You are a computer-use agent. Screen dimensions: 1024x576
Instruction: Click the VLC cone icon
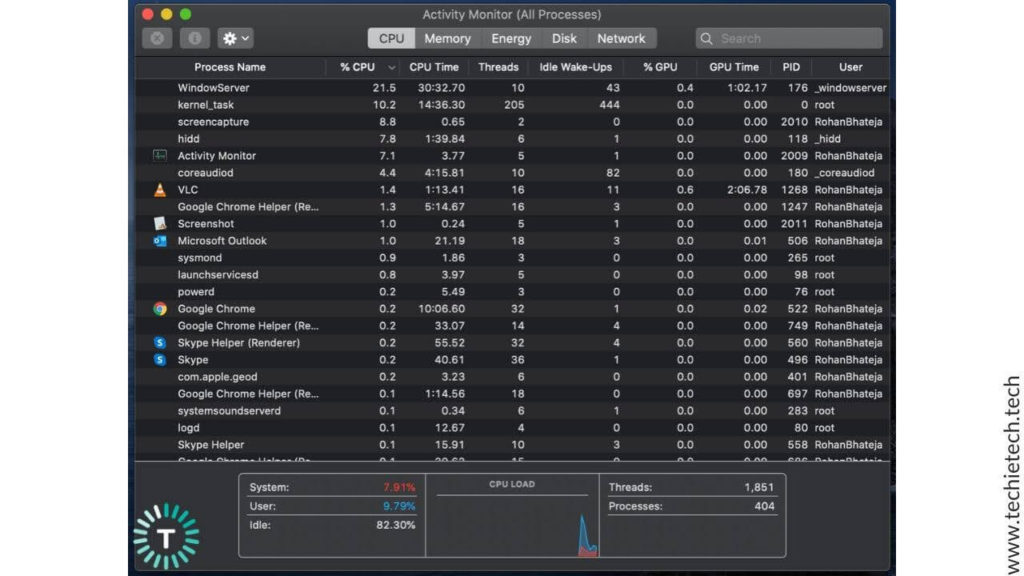[x=160, y=190]
